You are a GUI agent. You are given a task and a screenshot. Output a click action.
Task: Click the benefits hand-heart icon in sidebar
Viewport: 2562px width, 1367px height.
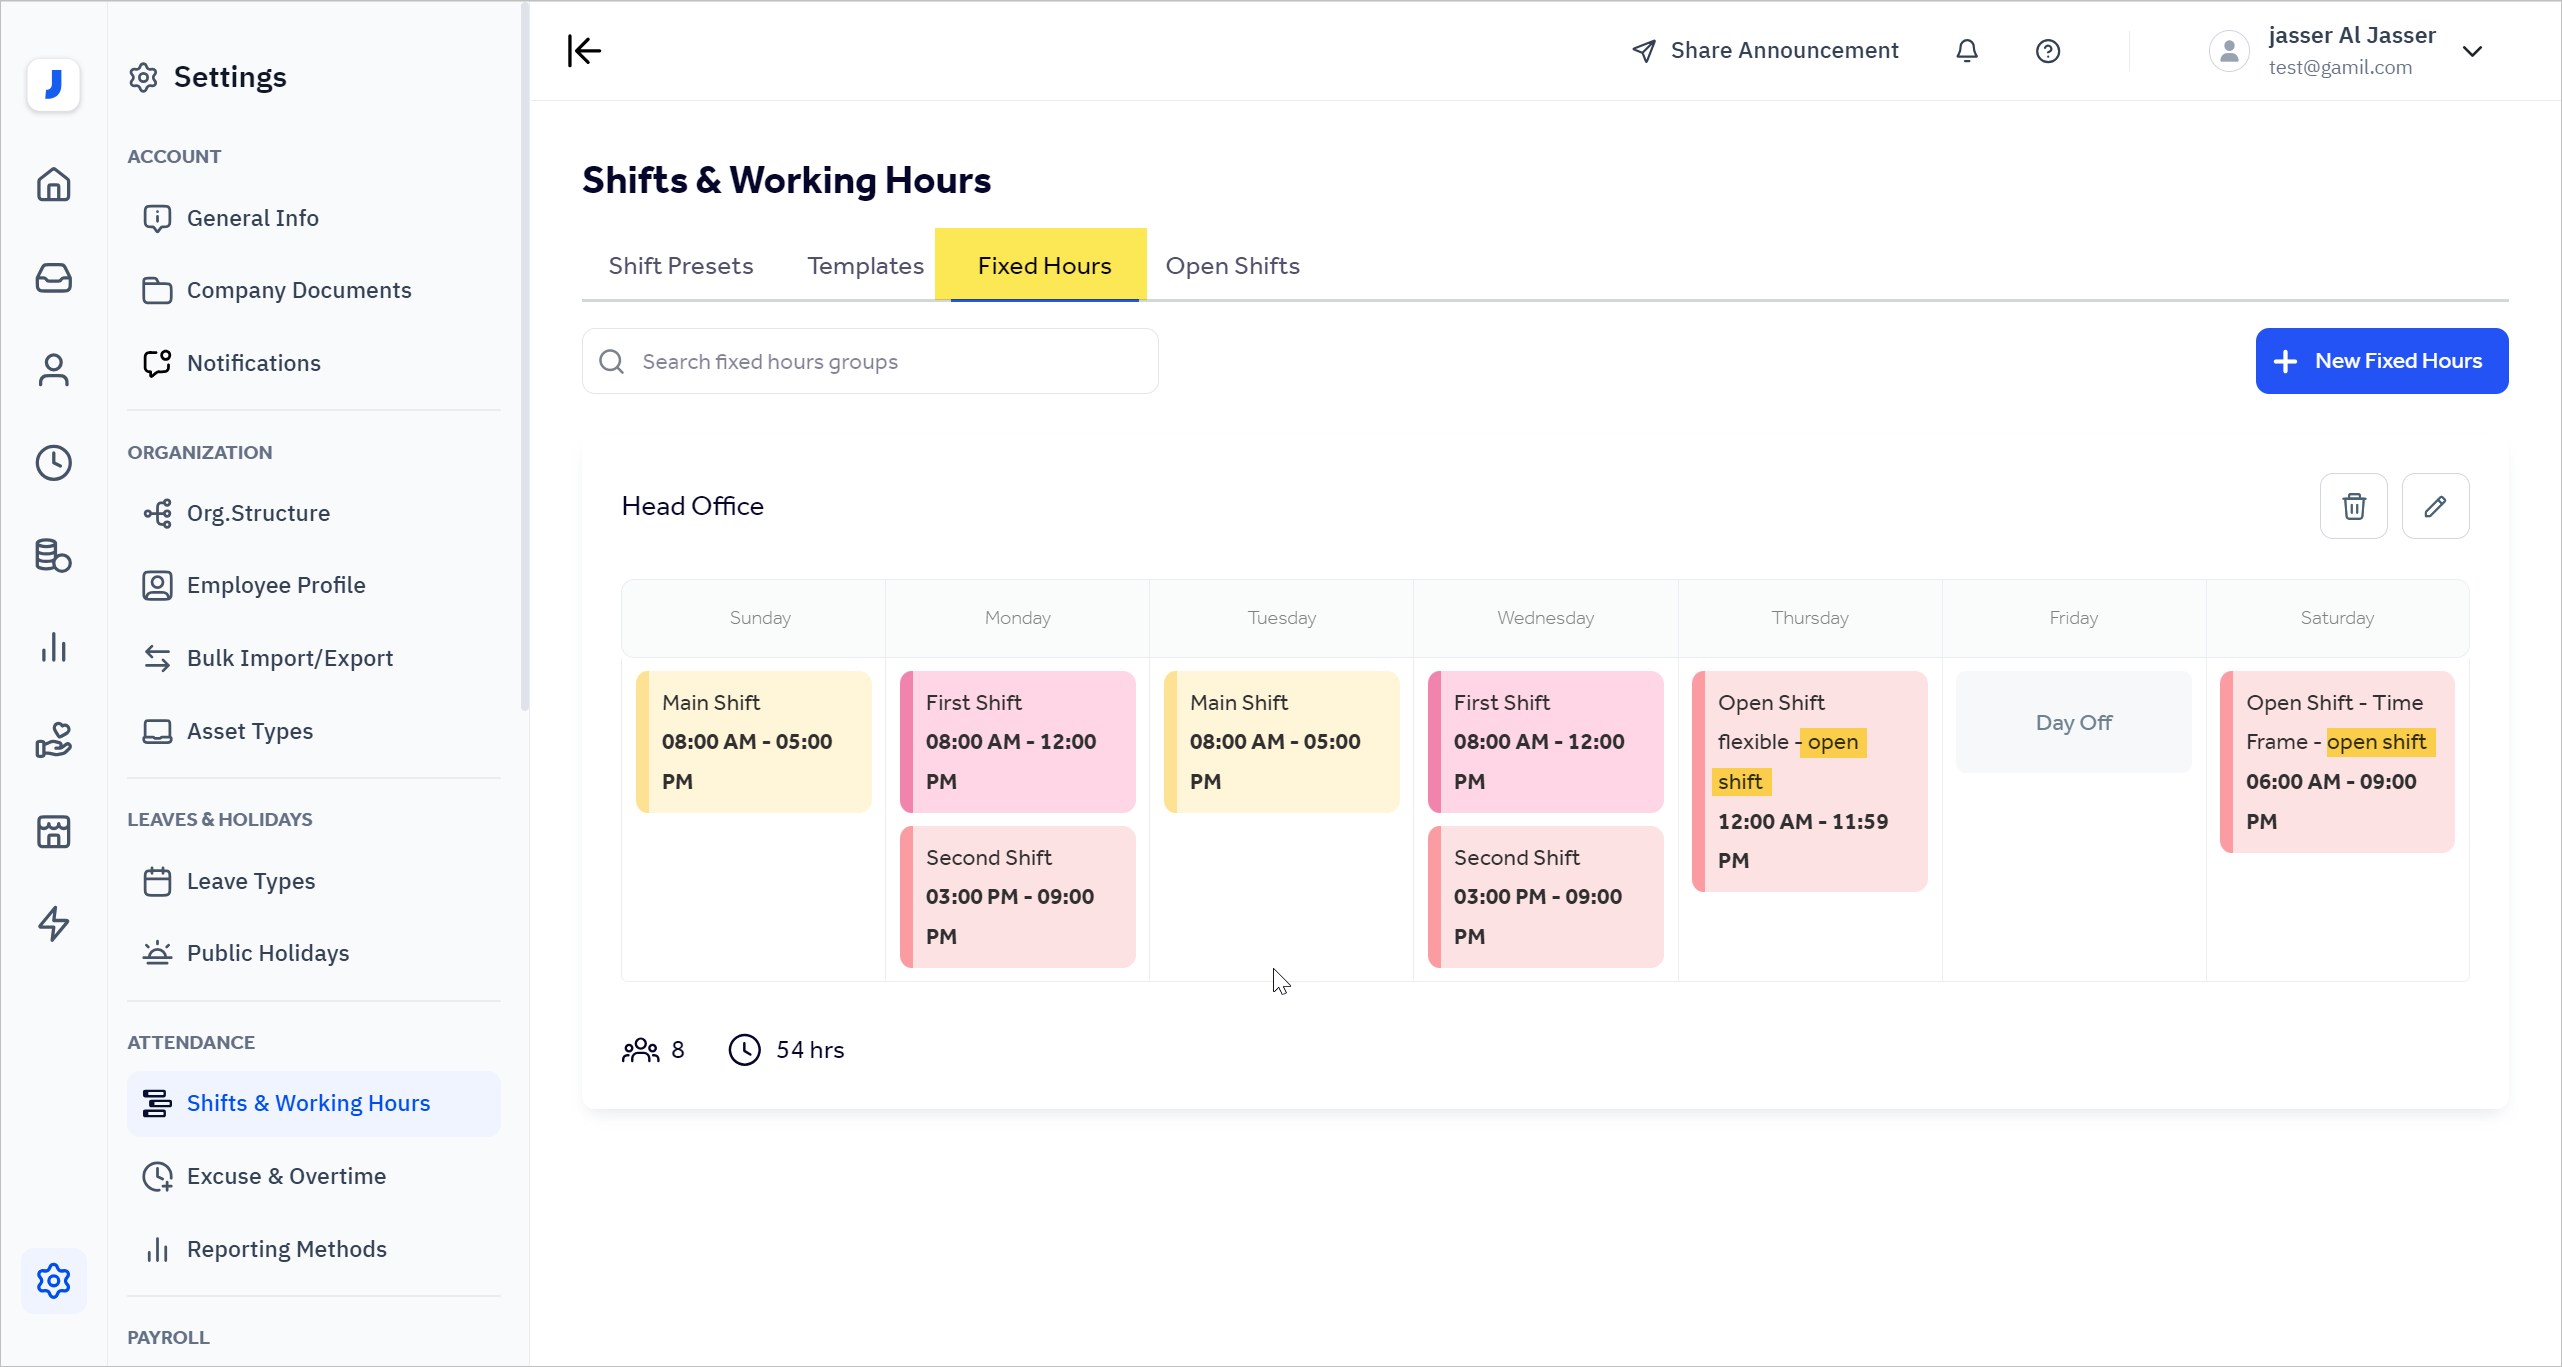54,740
